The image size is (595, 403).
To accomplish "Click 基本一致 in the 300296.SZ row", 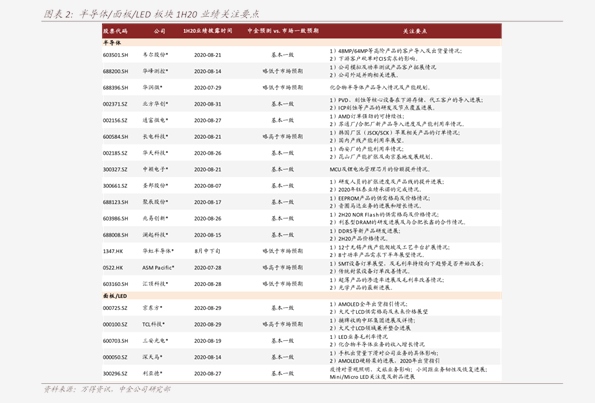I will click(283, 374).
